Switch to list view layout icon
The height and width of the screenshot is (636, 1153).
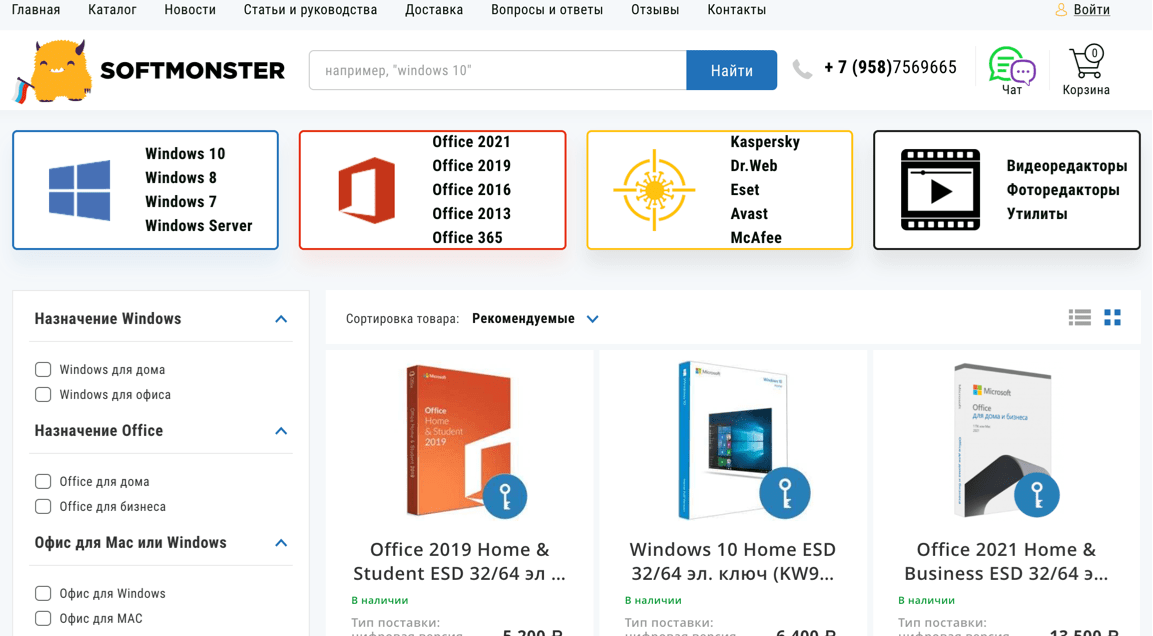click(x=1079, y=318)
